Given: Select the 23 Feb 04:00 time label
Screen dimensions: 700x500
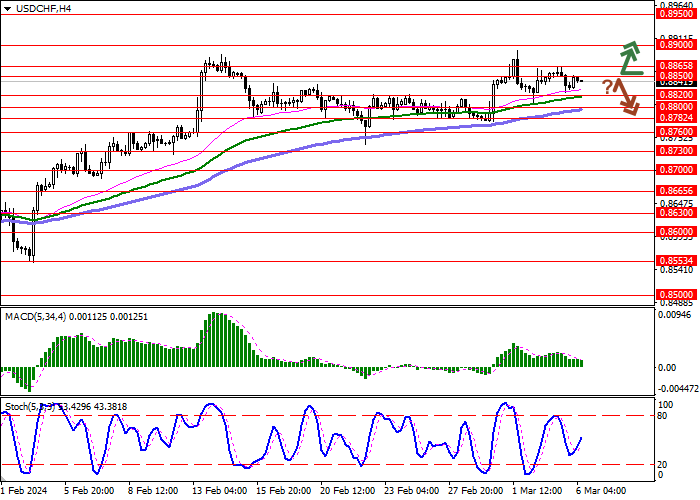Looking at the screenshot, I should [412, 491].
